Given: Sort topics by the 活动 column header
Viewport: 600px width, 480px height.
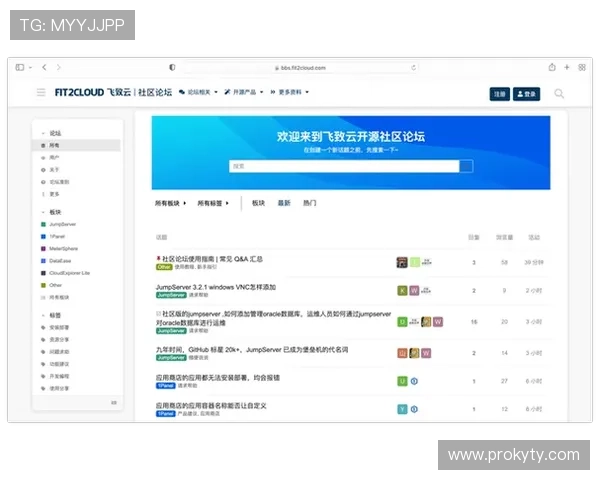Looking at the screenshot, I should (x=534, y=237).
